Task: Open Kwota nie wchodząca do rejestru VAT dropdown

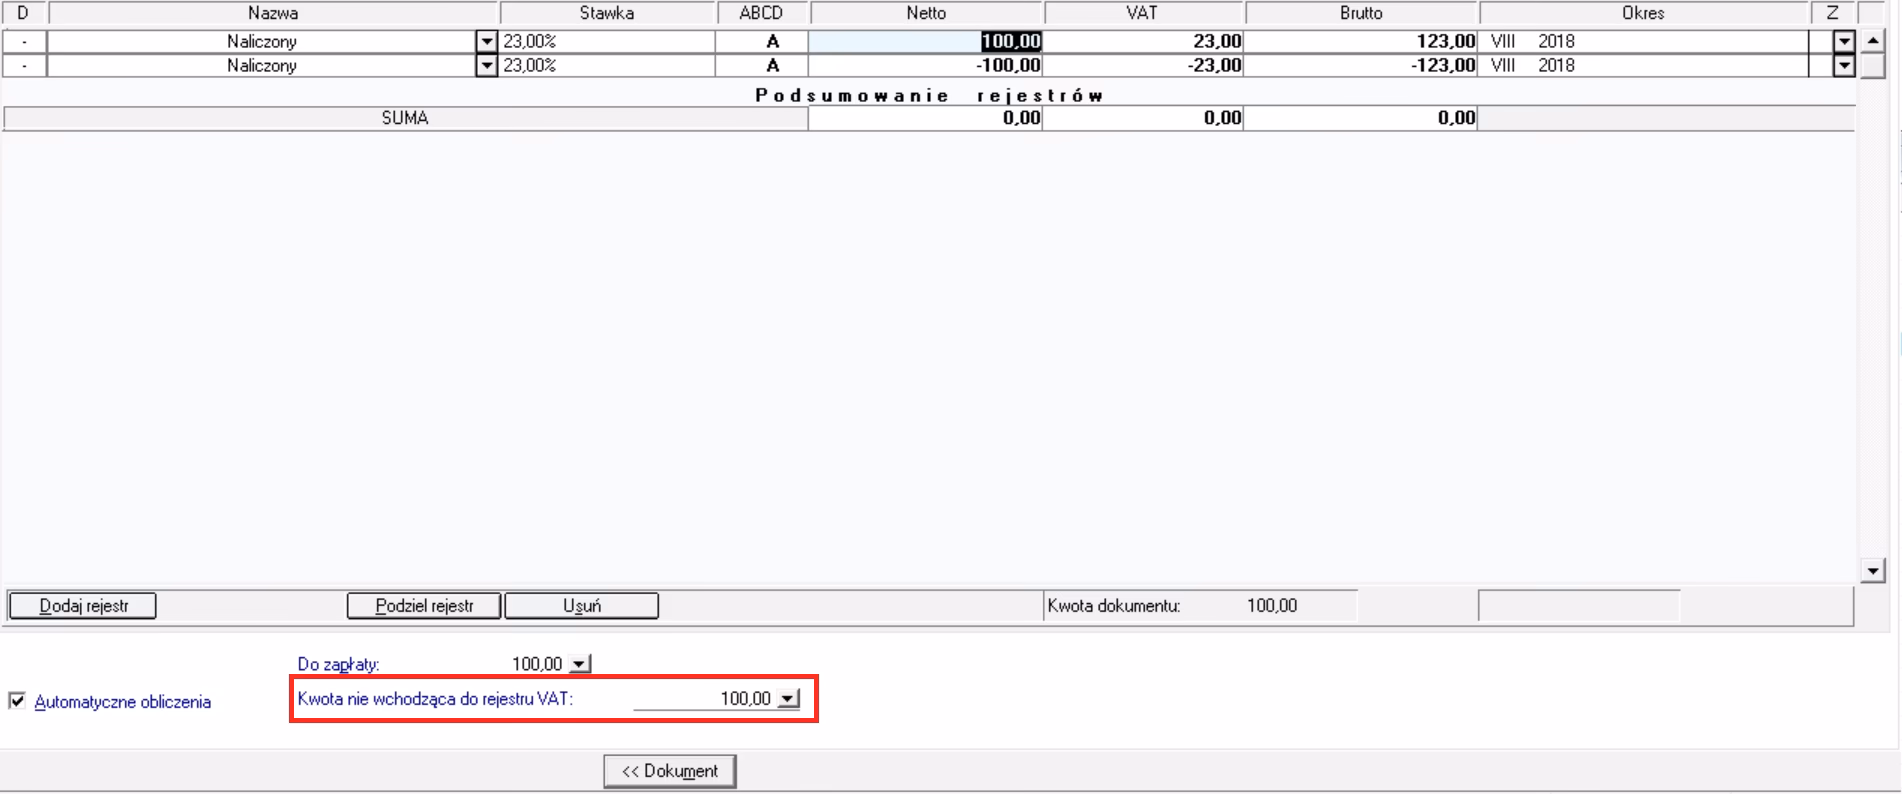Action: 789,699
